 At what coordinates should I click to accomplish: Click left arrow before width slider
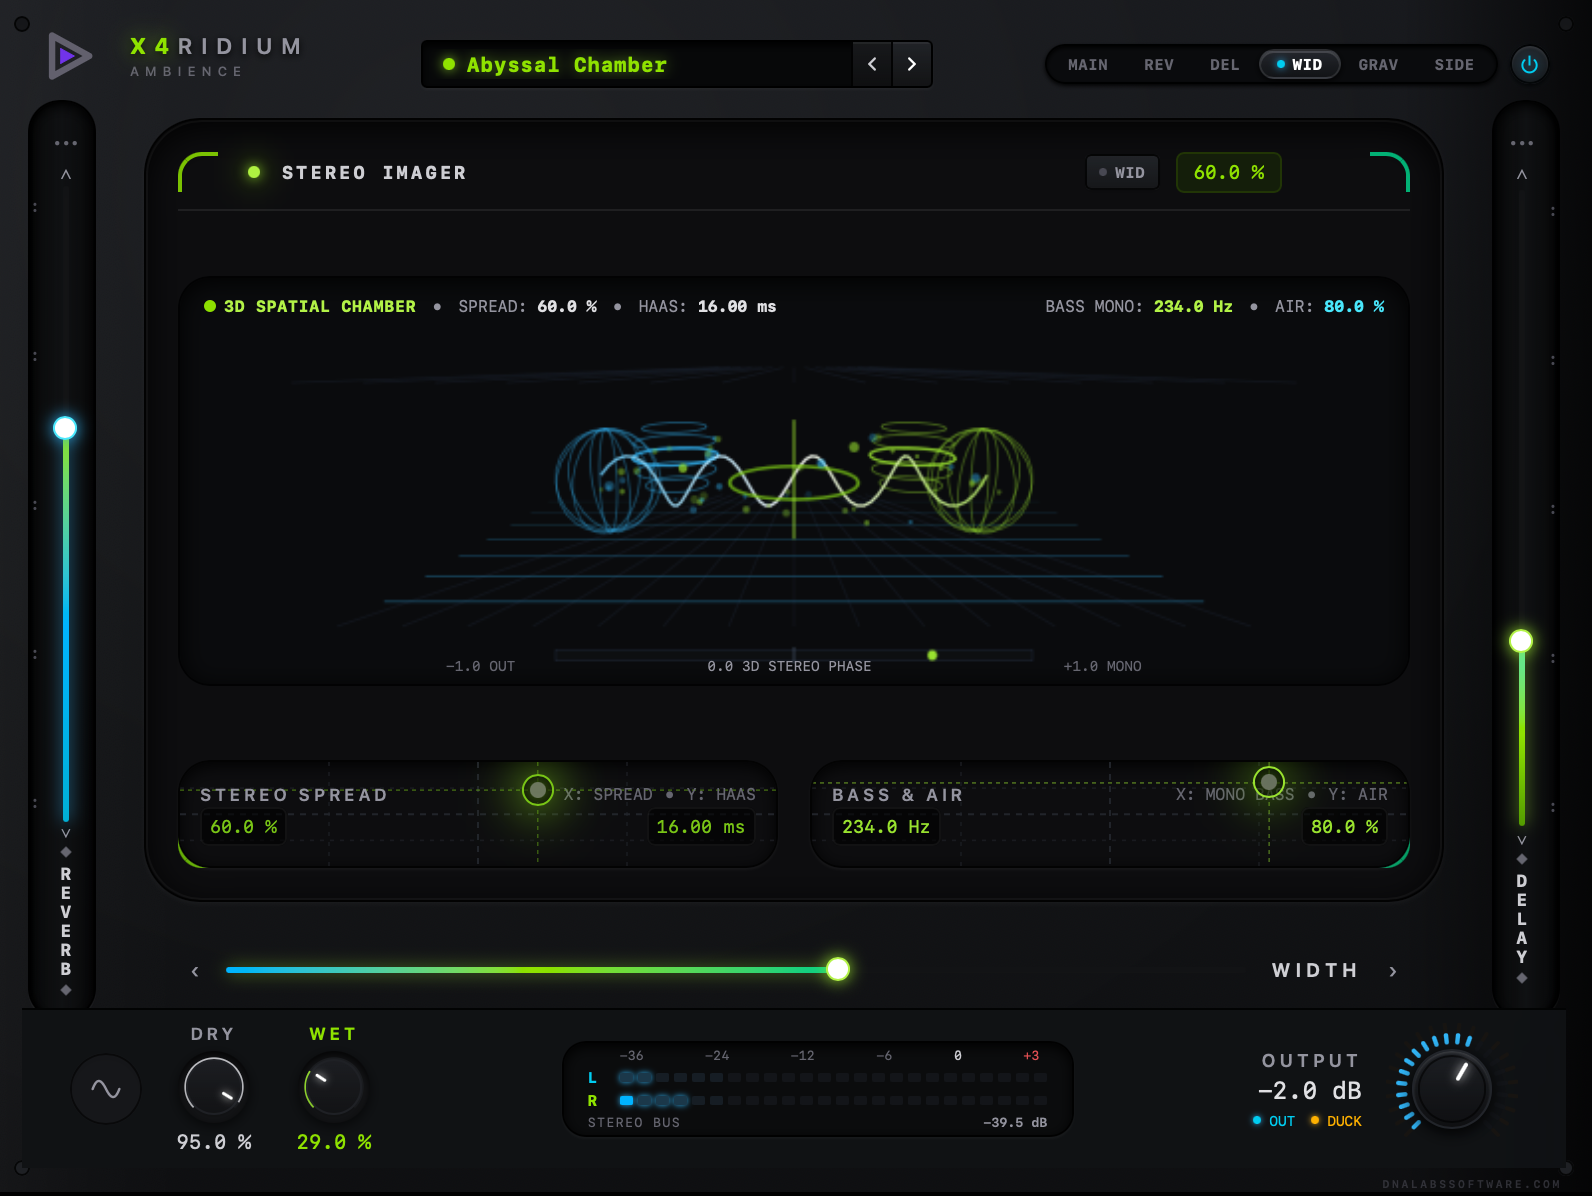tap(195, 971)
